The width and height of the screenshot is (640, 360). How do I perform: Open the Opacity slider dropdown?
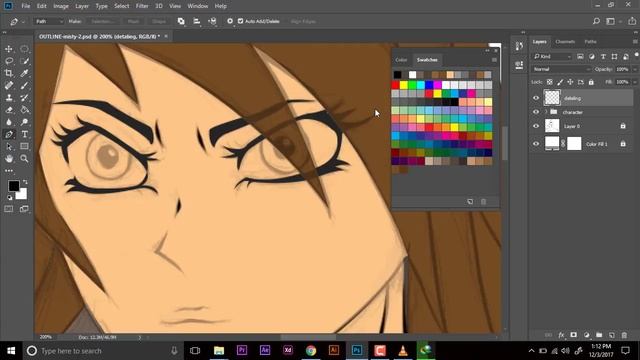pyautogui.click(x=635, y=69)
